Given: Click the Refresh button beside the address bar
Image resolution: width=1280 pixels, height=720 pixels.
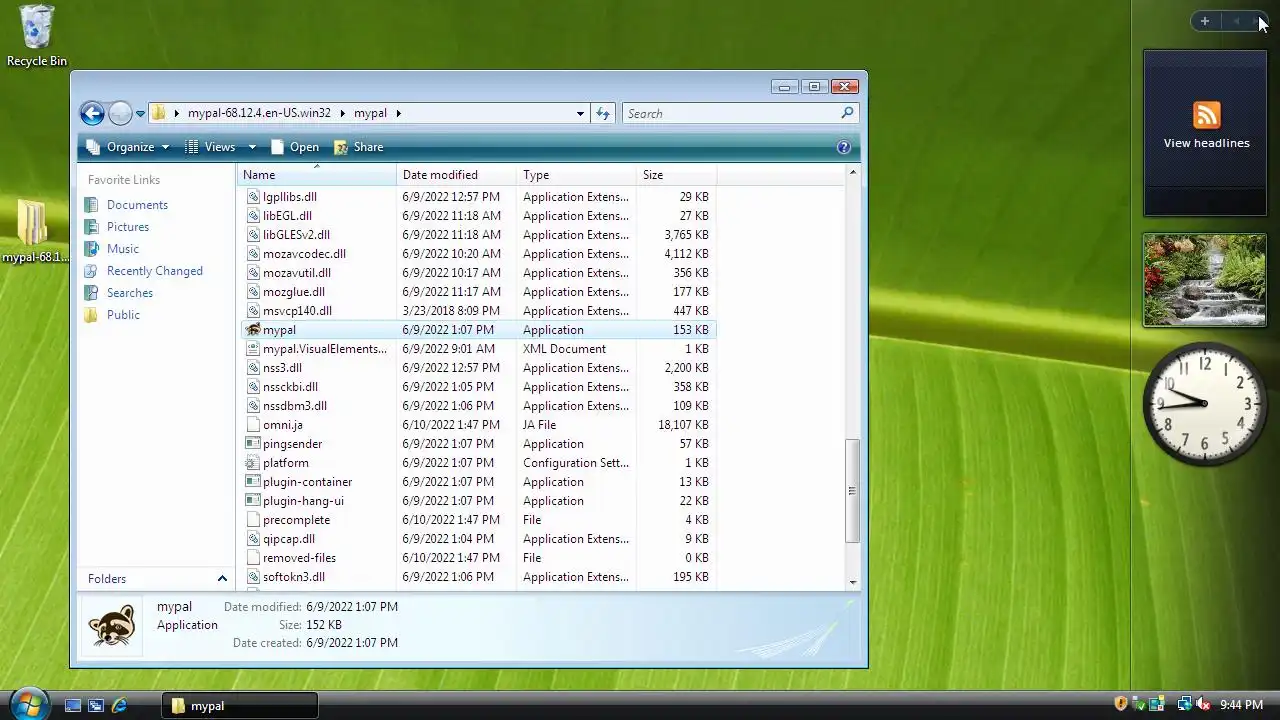Looking at the screenshot, I should 603,113.
